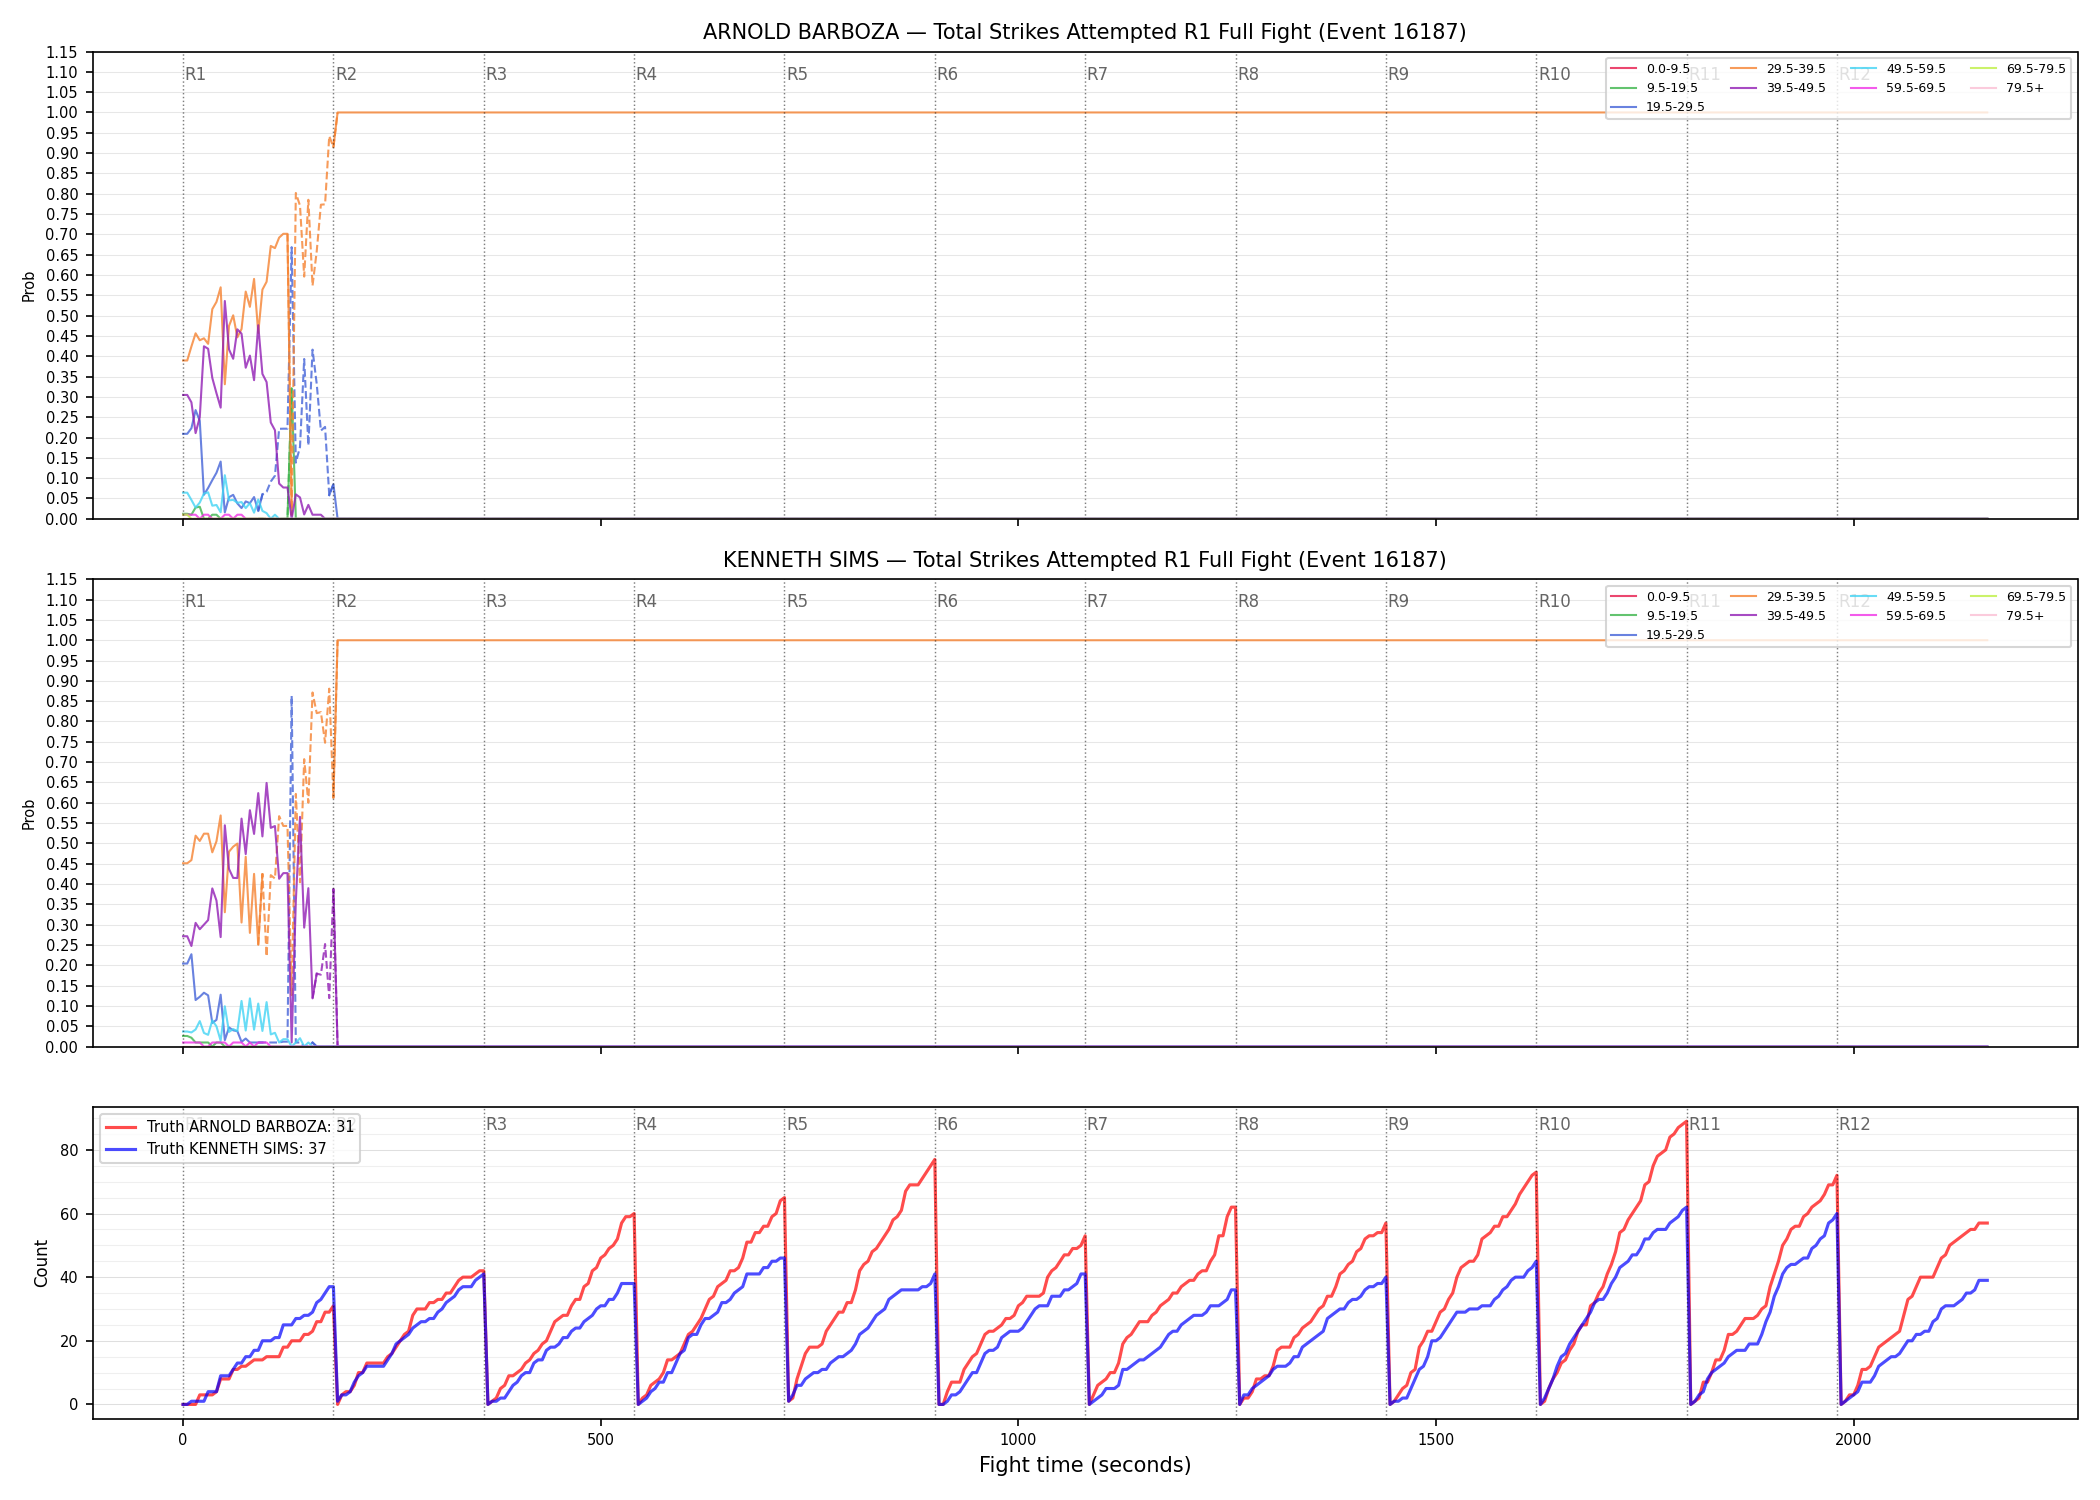Click the R4 round label in Count chart
2100x1500 pixels.
[646, 1124]
